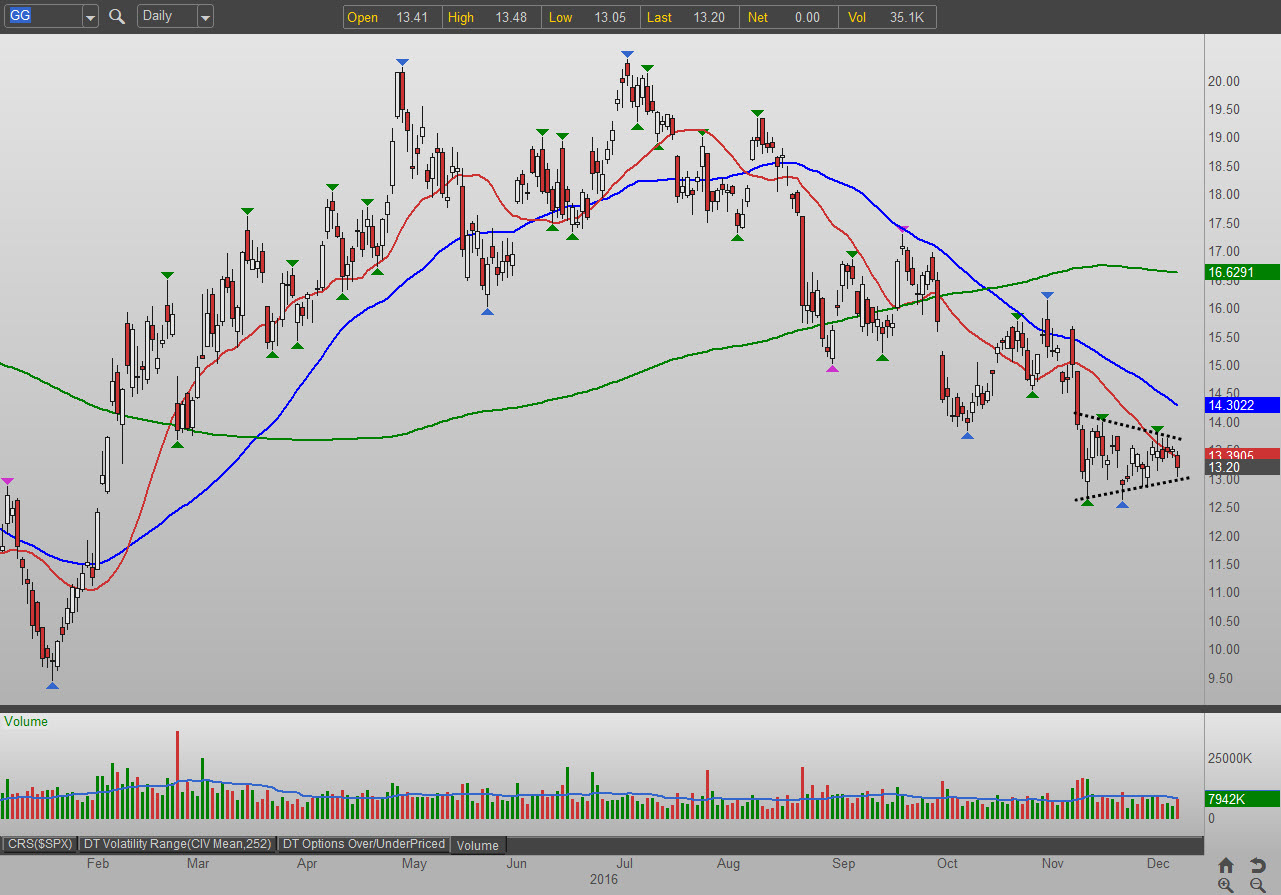The image size is (1281, 895).
Task: Click the Low 13.05 quote field
Action: click(592, 17)
